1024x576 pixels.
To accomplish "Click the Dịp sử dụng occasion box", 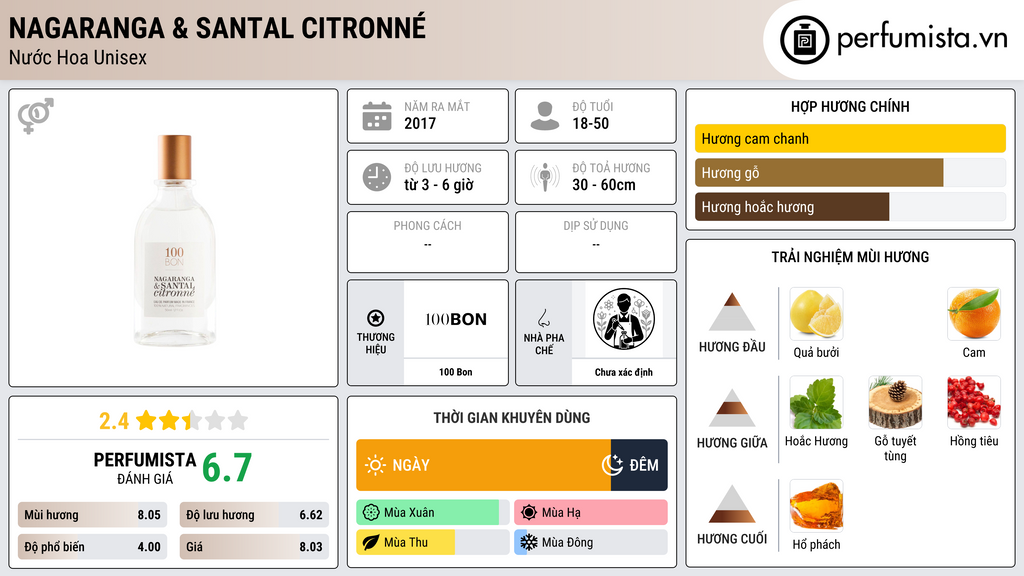I will pos(596,242).
